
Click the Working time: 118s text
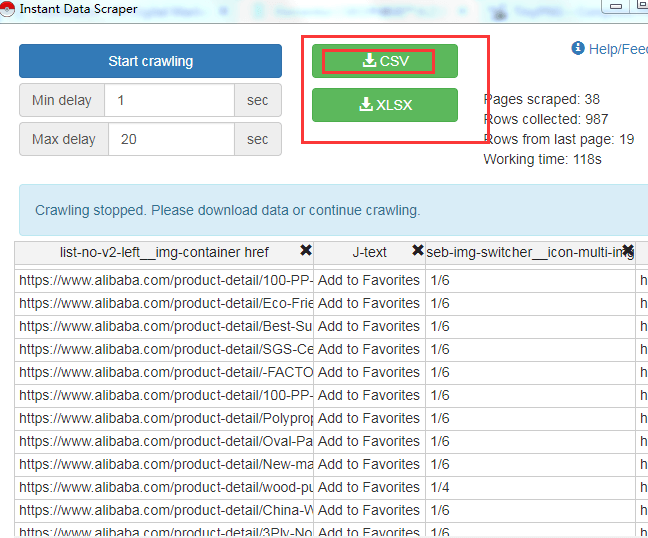[x=542, y=159]
